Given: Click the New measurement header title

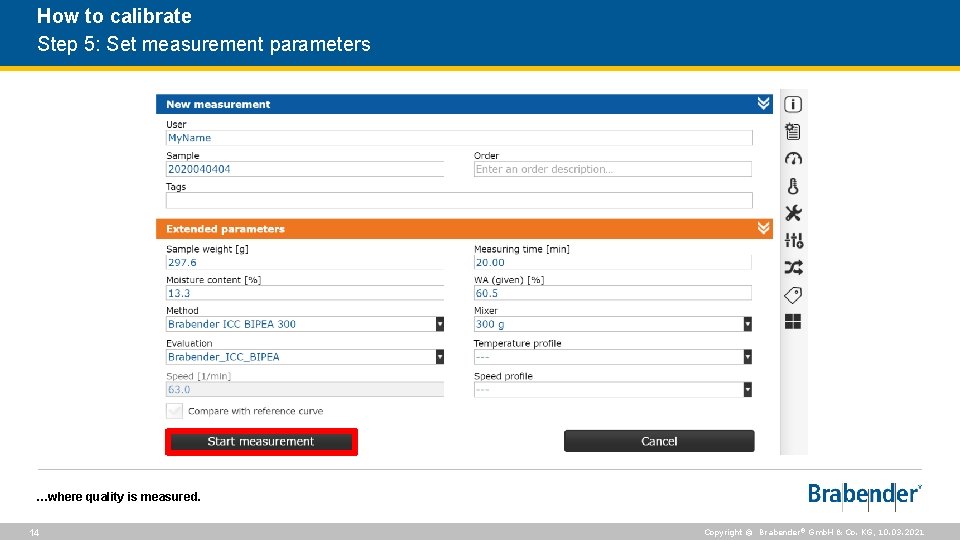Looking at the screenshot, I should [218, 104].
